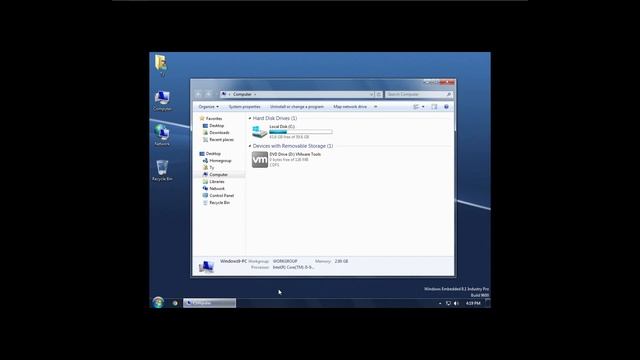The width and height of the screenshot is (640, 360).
Task: Open the Help question mark icon
Action: 446,107
